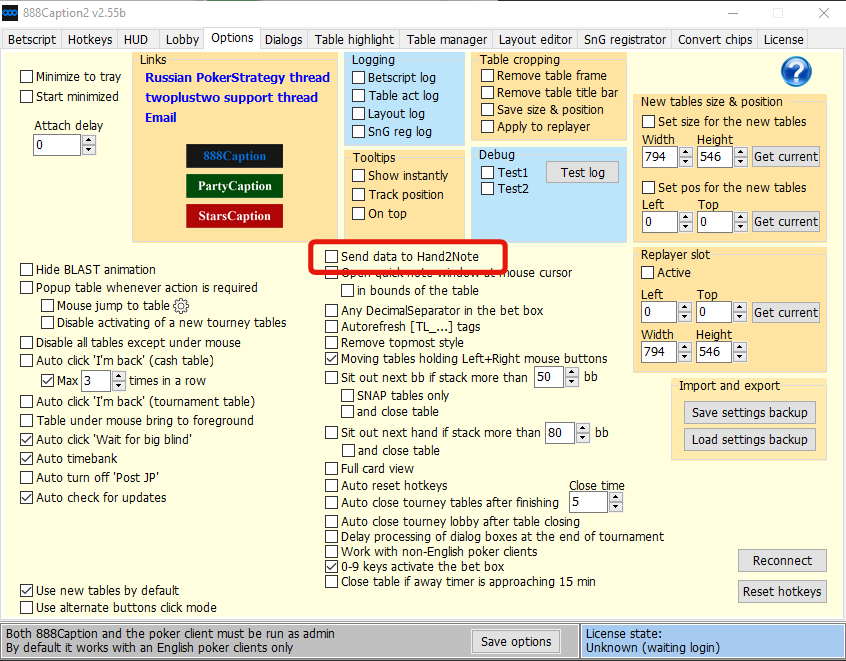The width and height of the screenshot is (846, 661).
Task: Click the Close time input field
Action: pyautogui.click(x=588, y=502)
